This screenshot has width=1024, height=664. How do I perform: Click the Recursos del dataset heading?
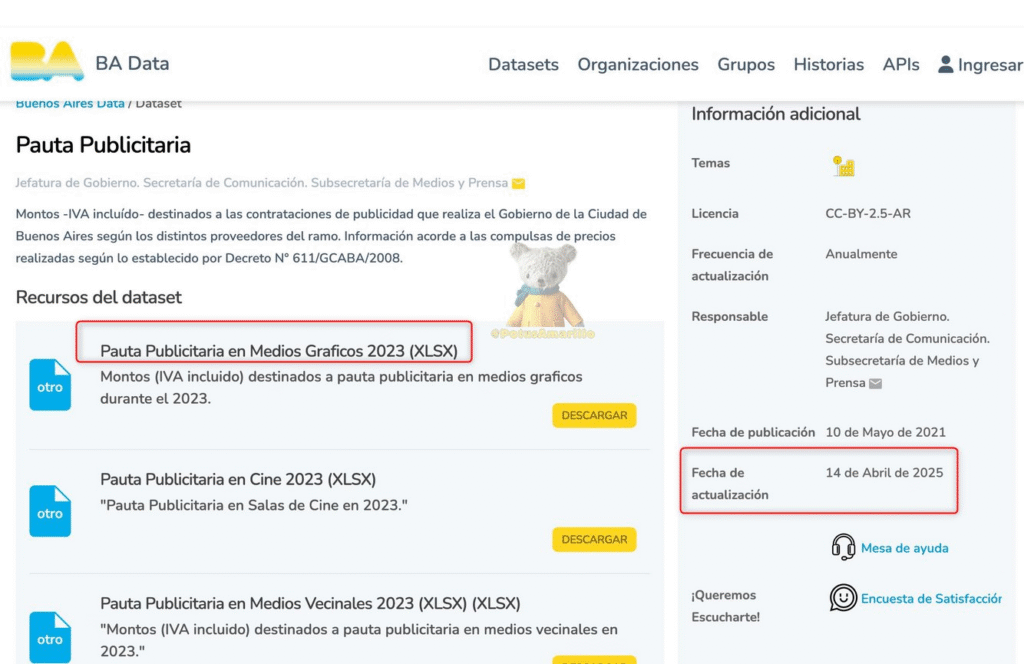pos(99,298)
